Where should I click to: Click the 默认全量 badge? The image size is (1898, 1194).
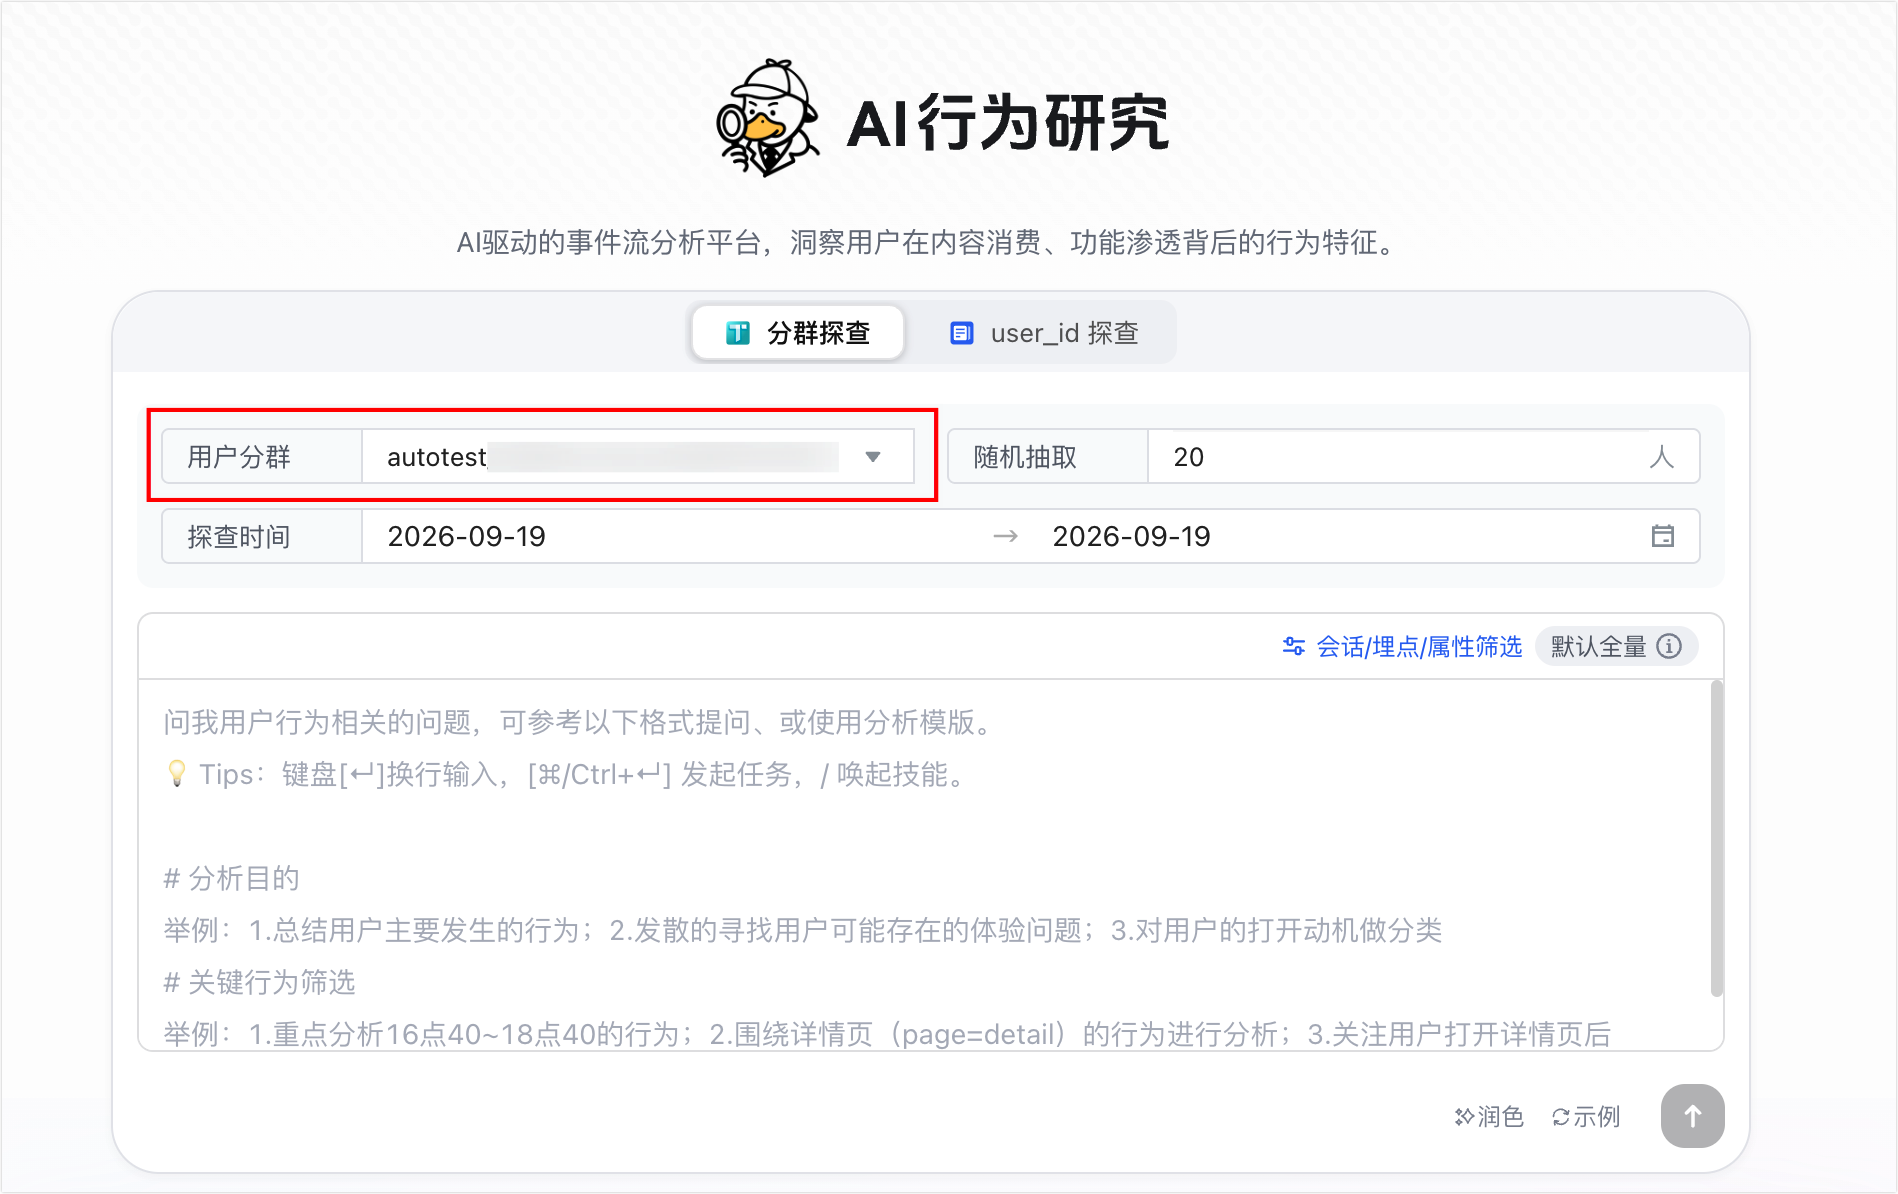pos(1616,646)
